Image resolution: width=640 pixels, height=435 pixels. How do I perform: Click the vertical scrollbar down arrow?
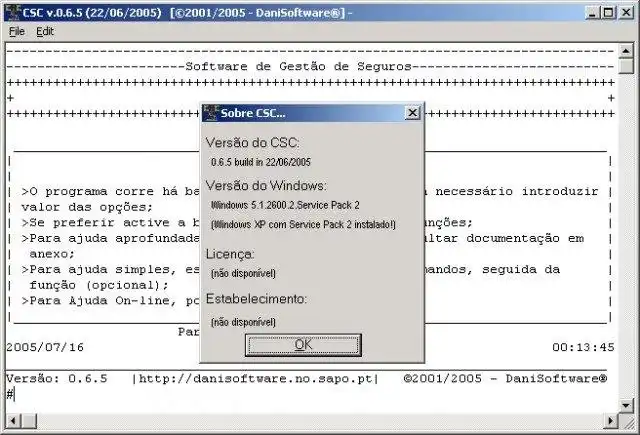point(626,405)
